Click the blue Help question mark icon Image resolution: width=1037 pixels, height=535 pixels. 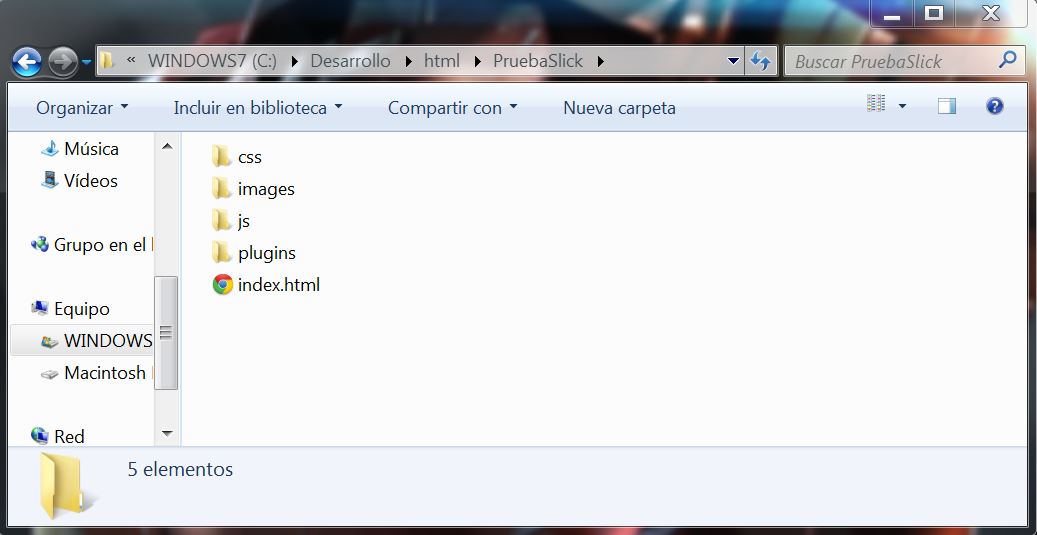pos(994,106)
